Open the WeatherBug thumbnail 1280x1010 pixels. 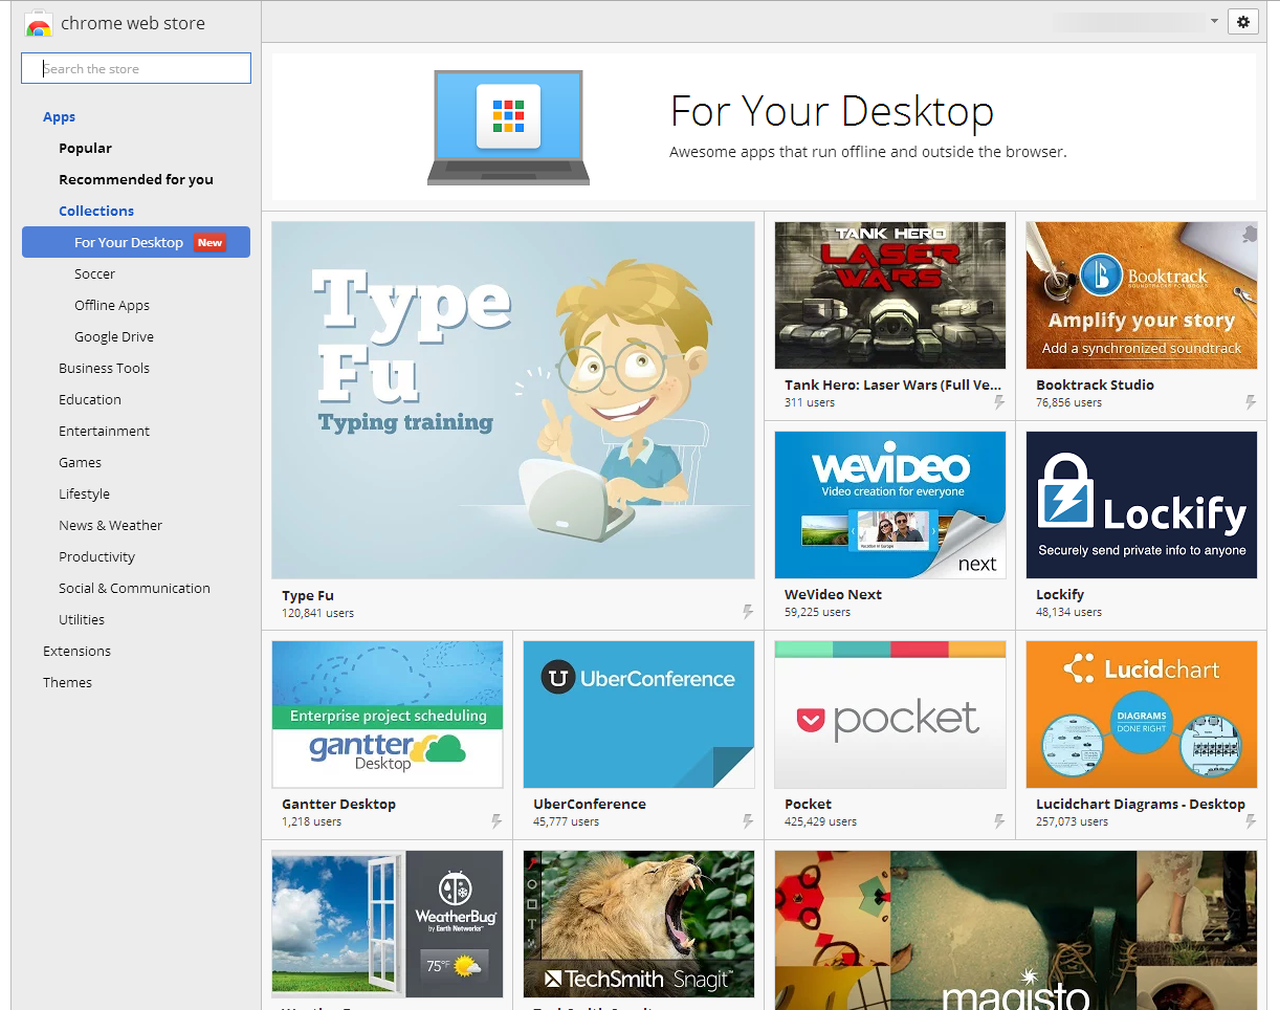click(387, 924)
